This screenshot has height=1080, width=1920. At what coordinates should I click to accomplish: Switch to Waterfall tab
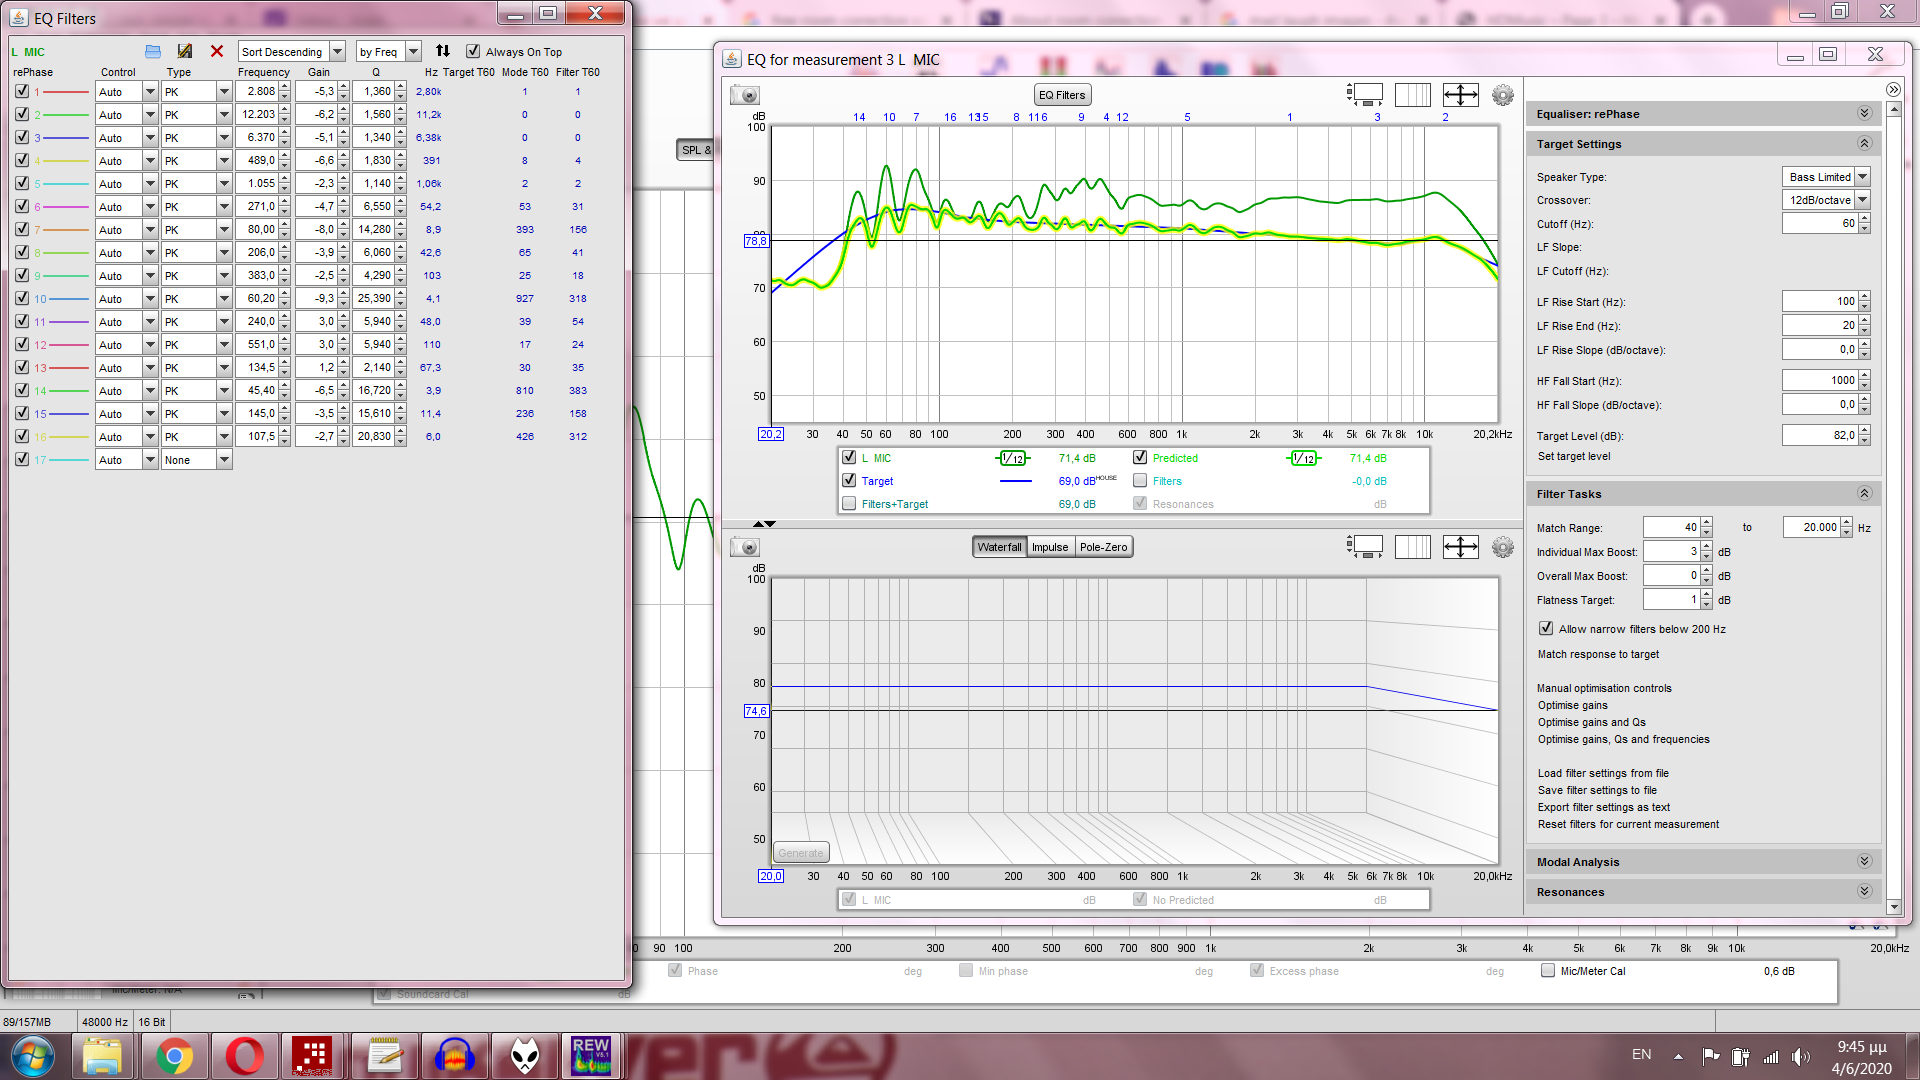tap(999, 547)
